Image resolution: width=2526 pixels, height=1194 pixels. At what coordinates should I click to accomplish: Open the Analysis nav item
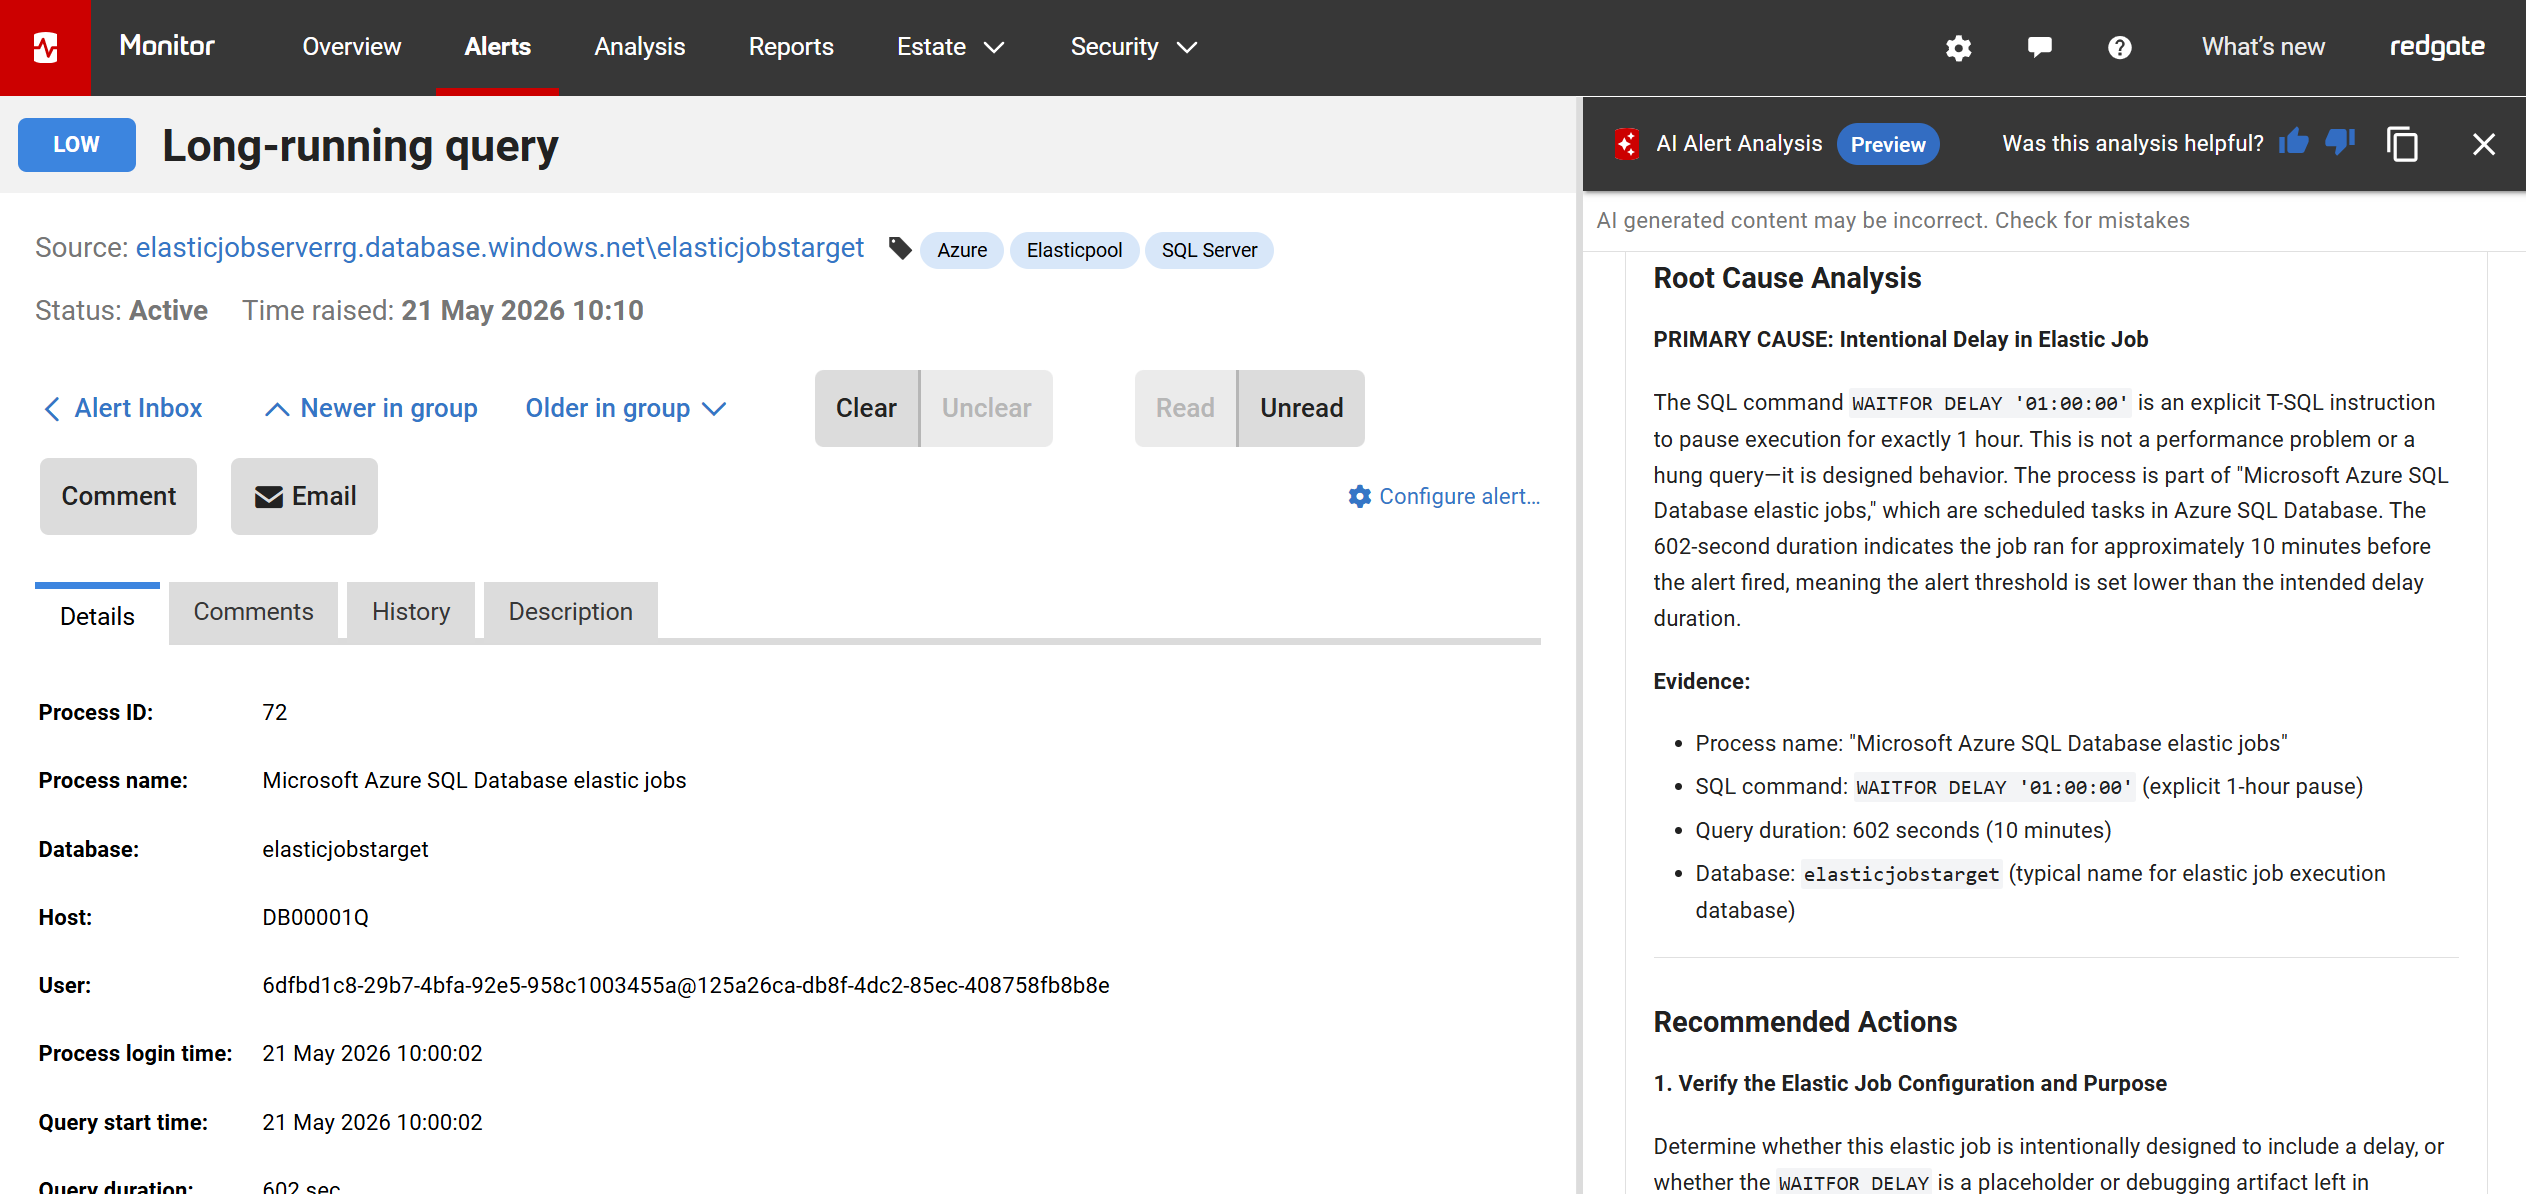click(640, 47)
